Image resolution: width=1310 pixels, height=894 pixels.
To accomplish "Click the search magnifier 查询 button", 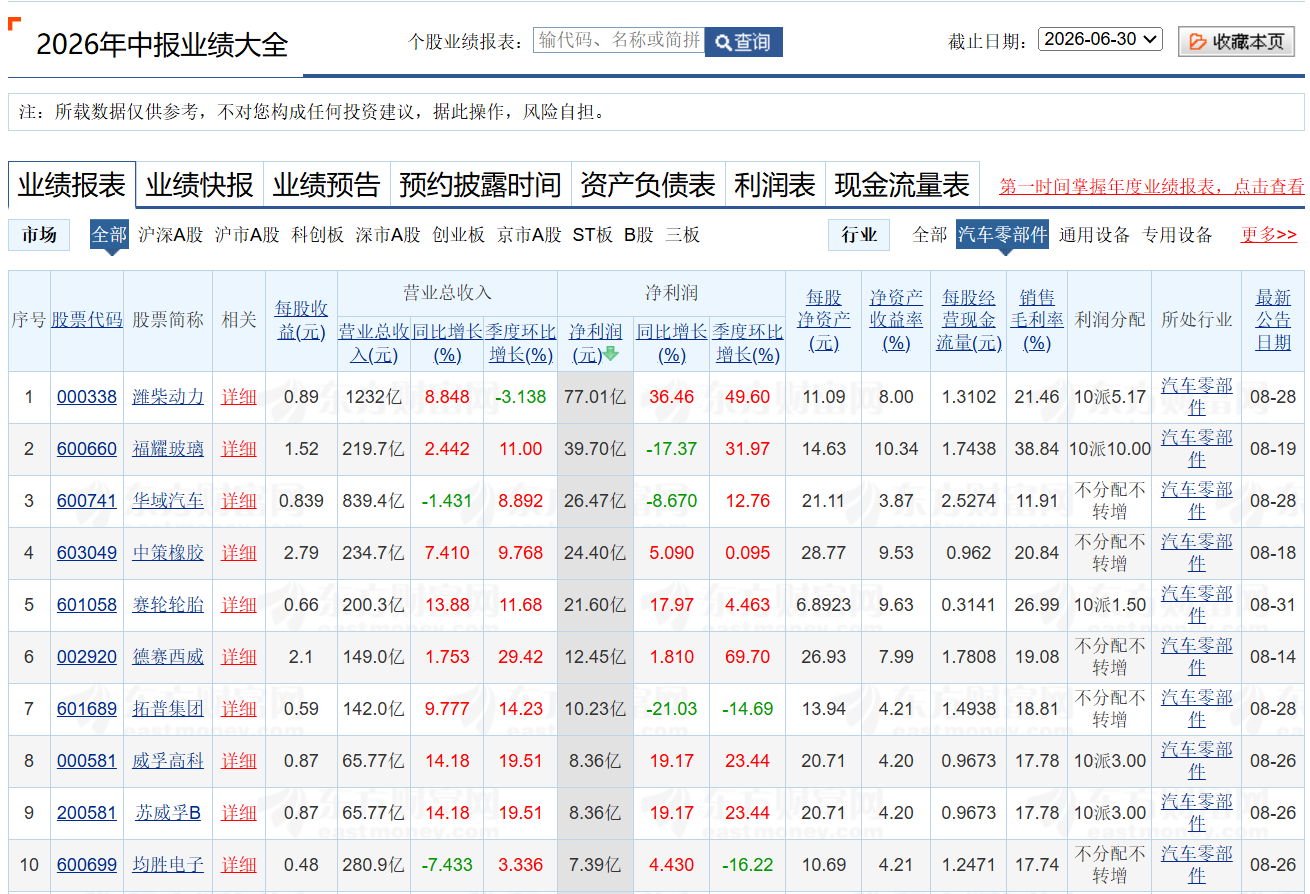I will click(743, 42).
